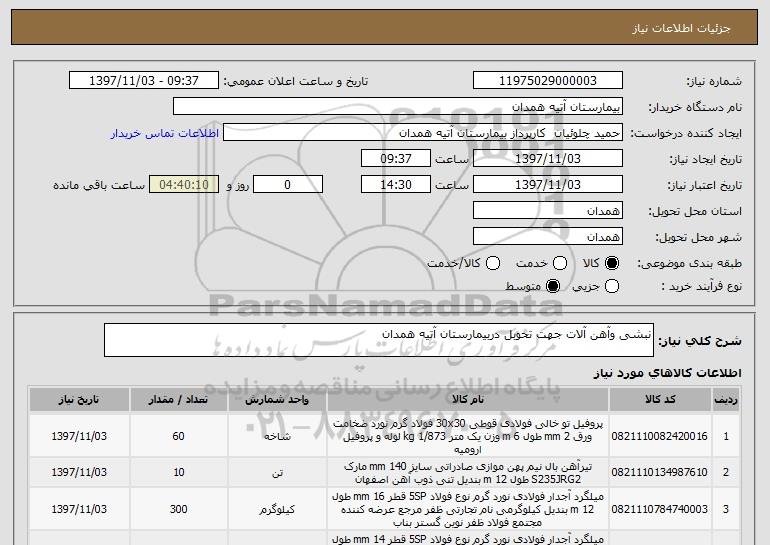Click need date 1397/11/03 in row 3

click(x=79, y=509)
